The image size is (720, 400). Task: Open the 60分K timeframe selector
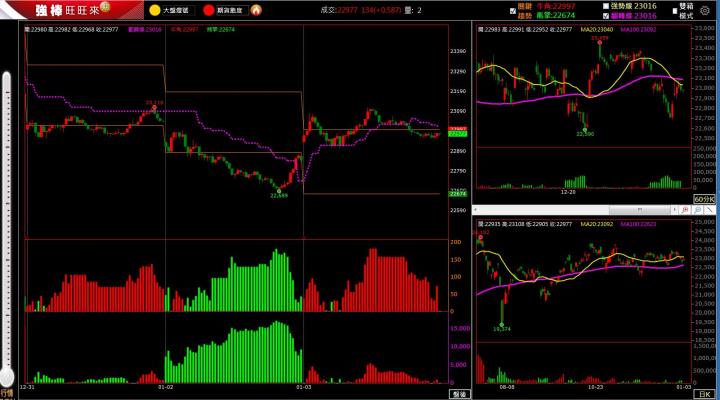[703, 199]
